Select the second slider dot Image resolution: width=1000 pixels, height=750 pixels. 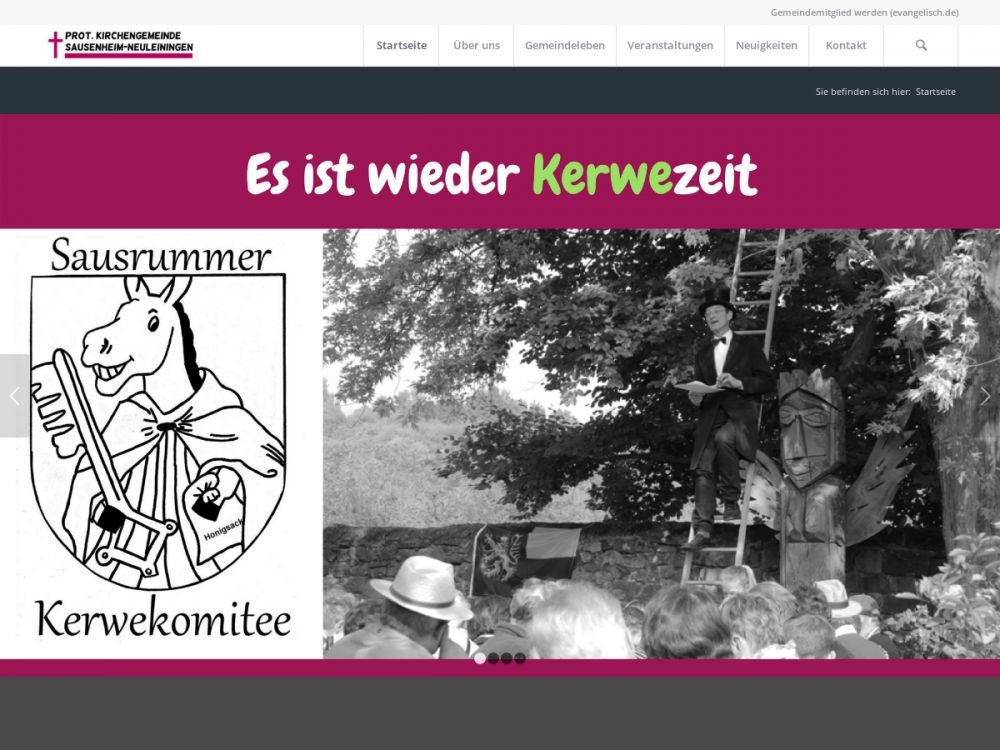pyautogui.click(x=493, y=658)
